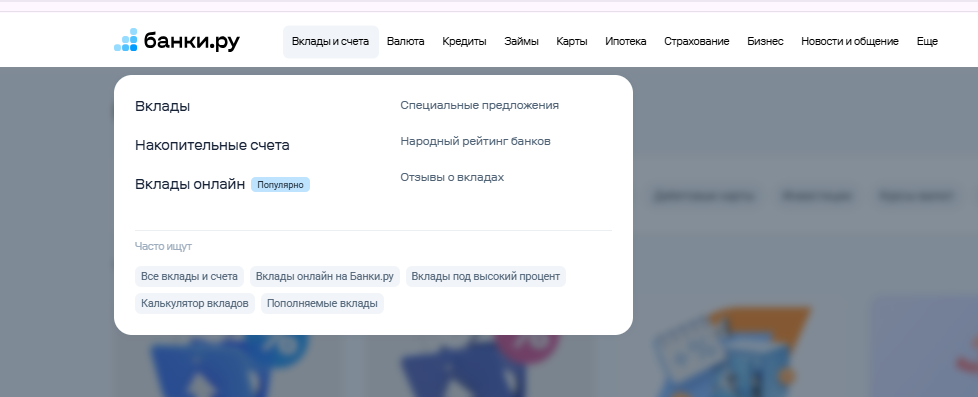Select the Калькулятор вкладов chip

tap(195, 303)
